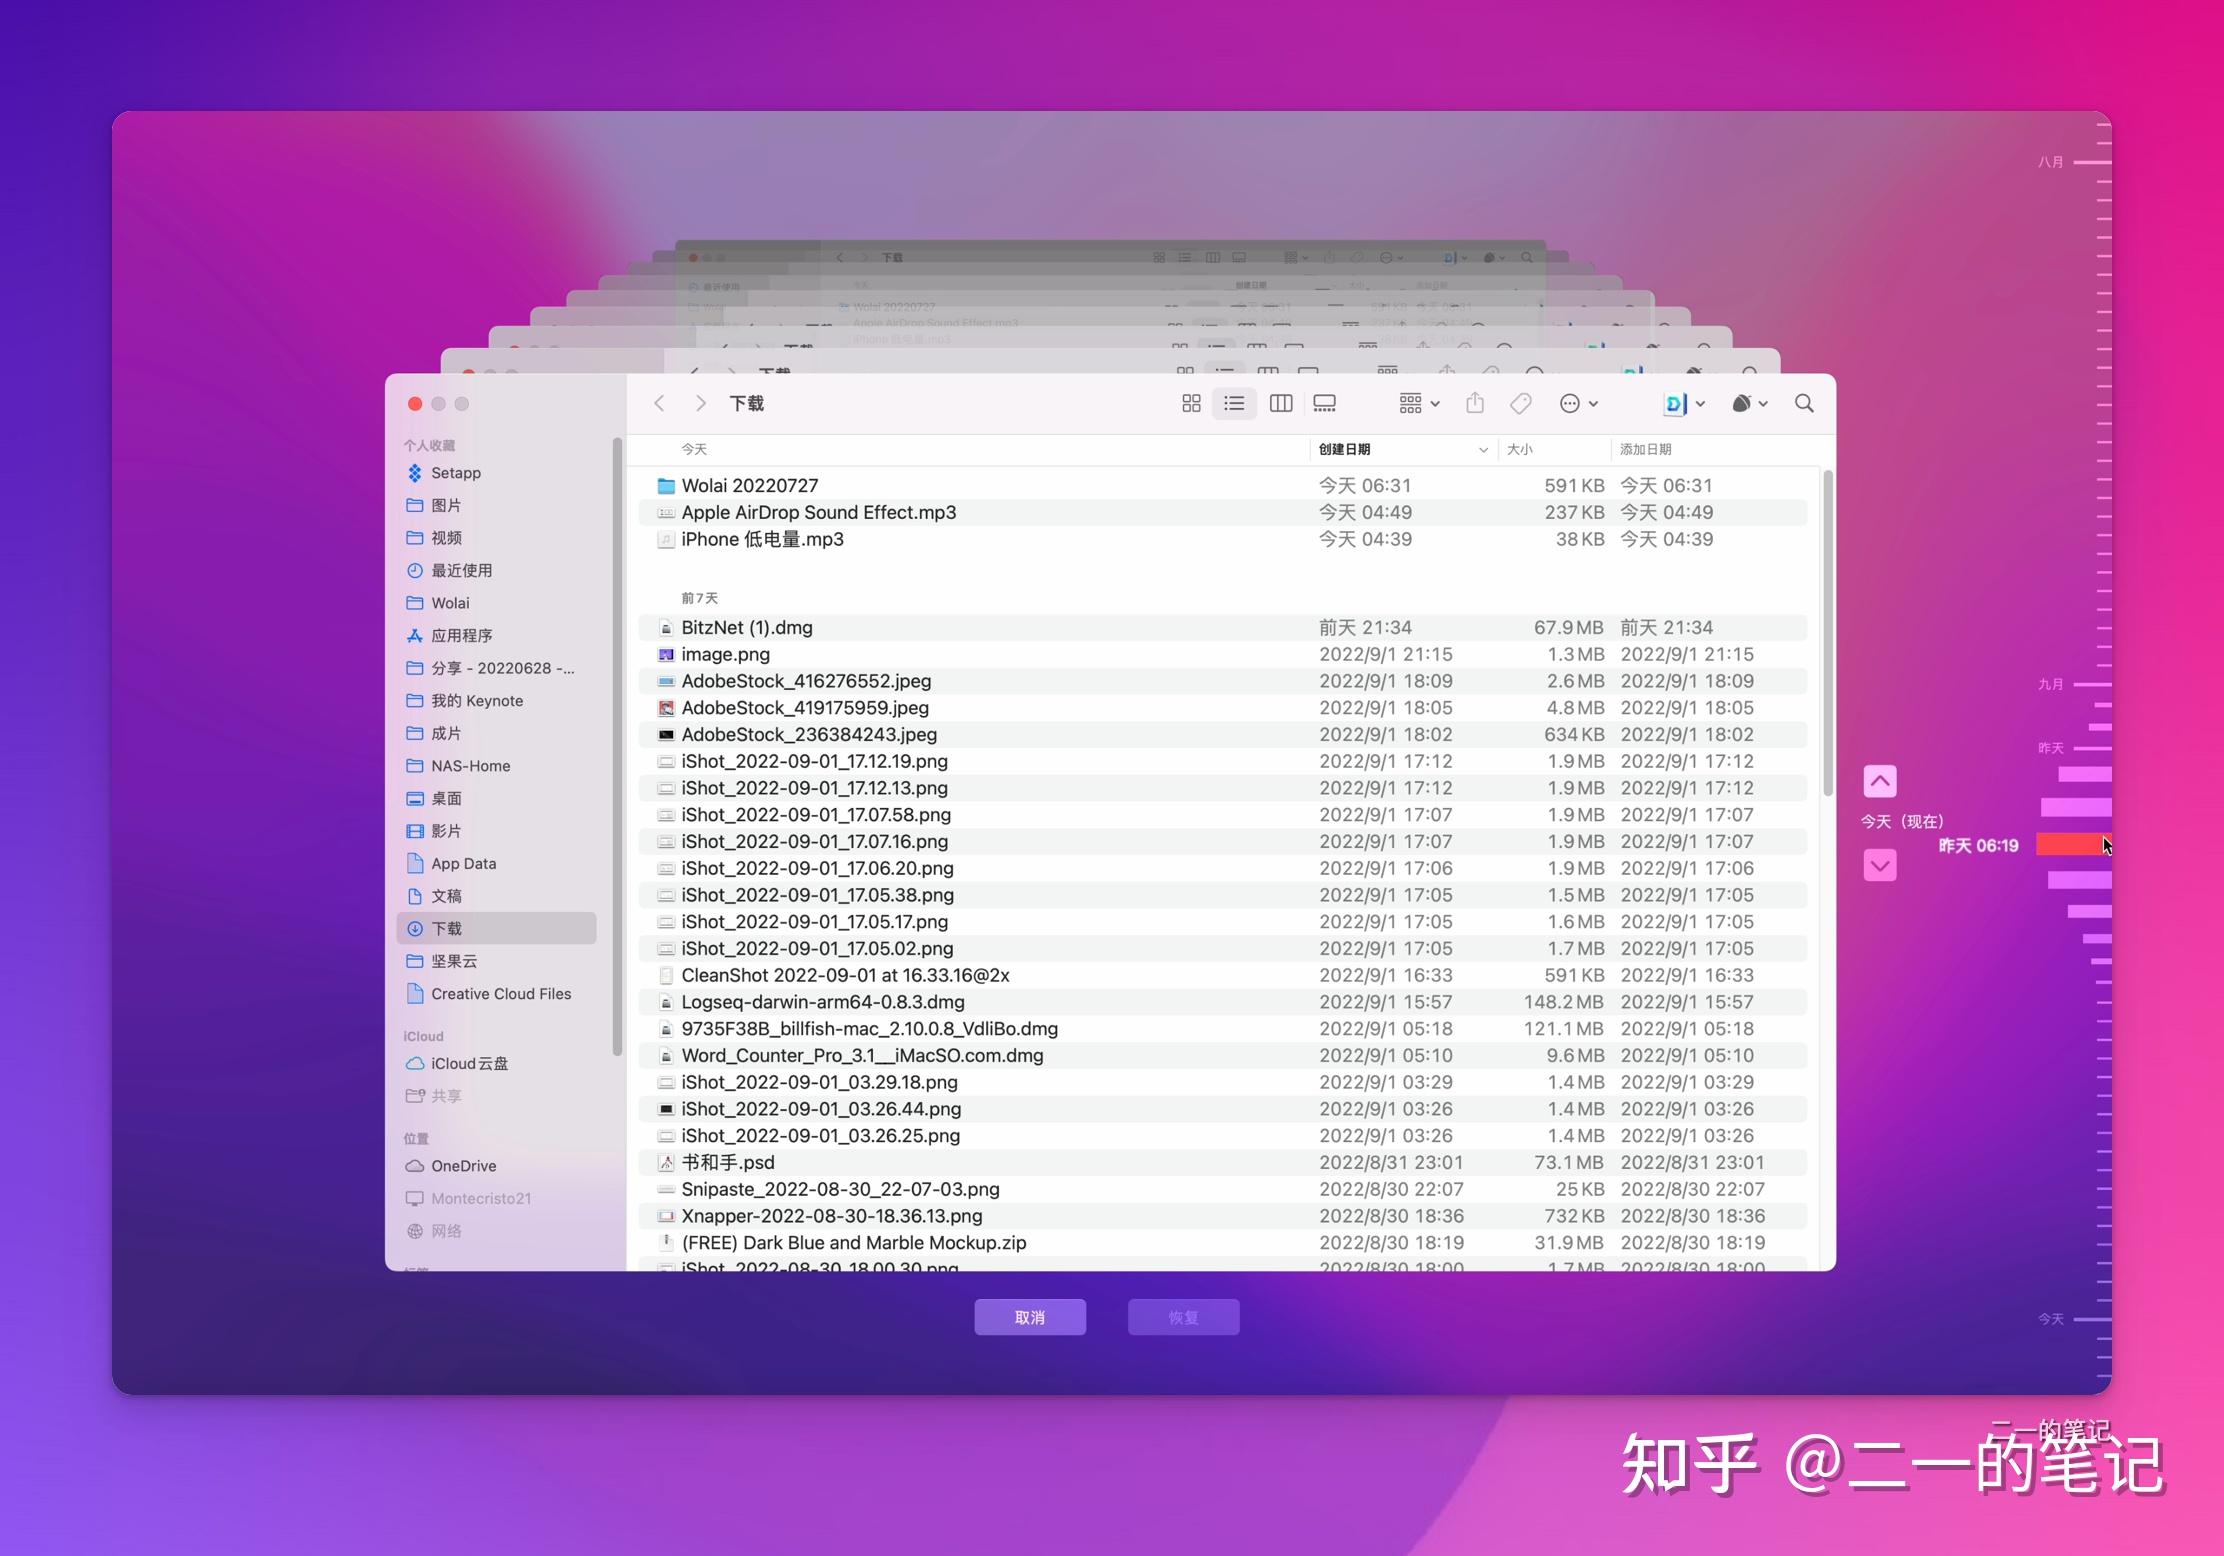
Task: Expand the more actions ellipsis menu
Action: pyautogui.click(x=1577, y=403)
